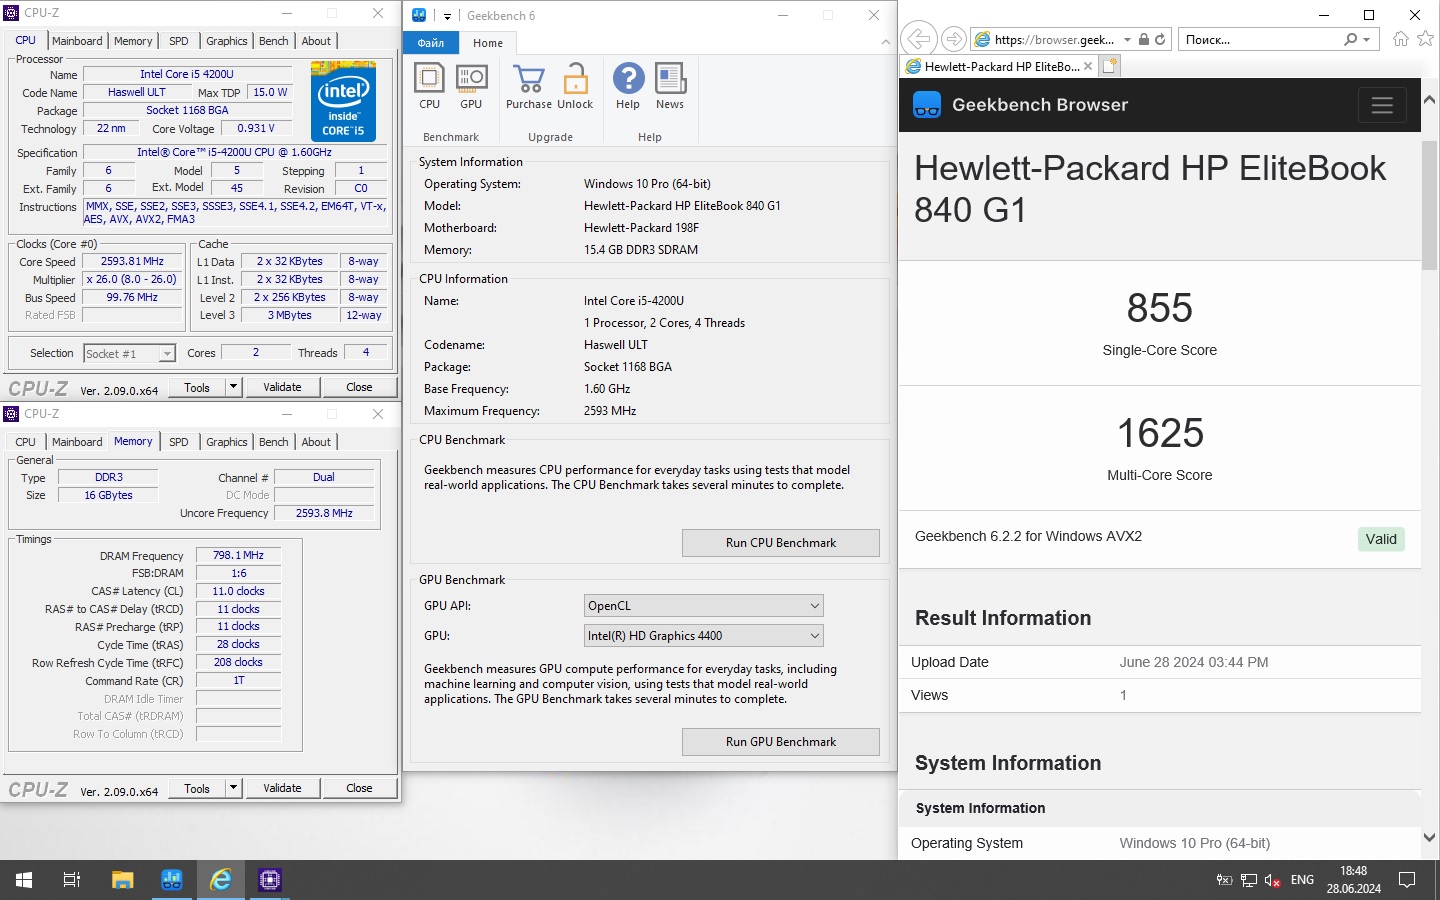Open Bench tab in top CPU-Z
1440x900 pixels.
pos(273,41)
